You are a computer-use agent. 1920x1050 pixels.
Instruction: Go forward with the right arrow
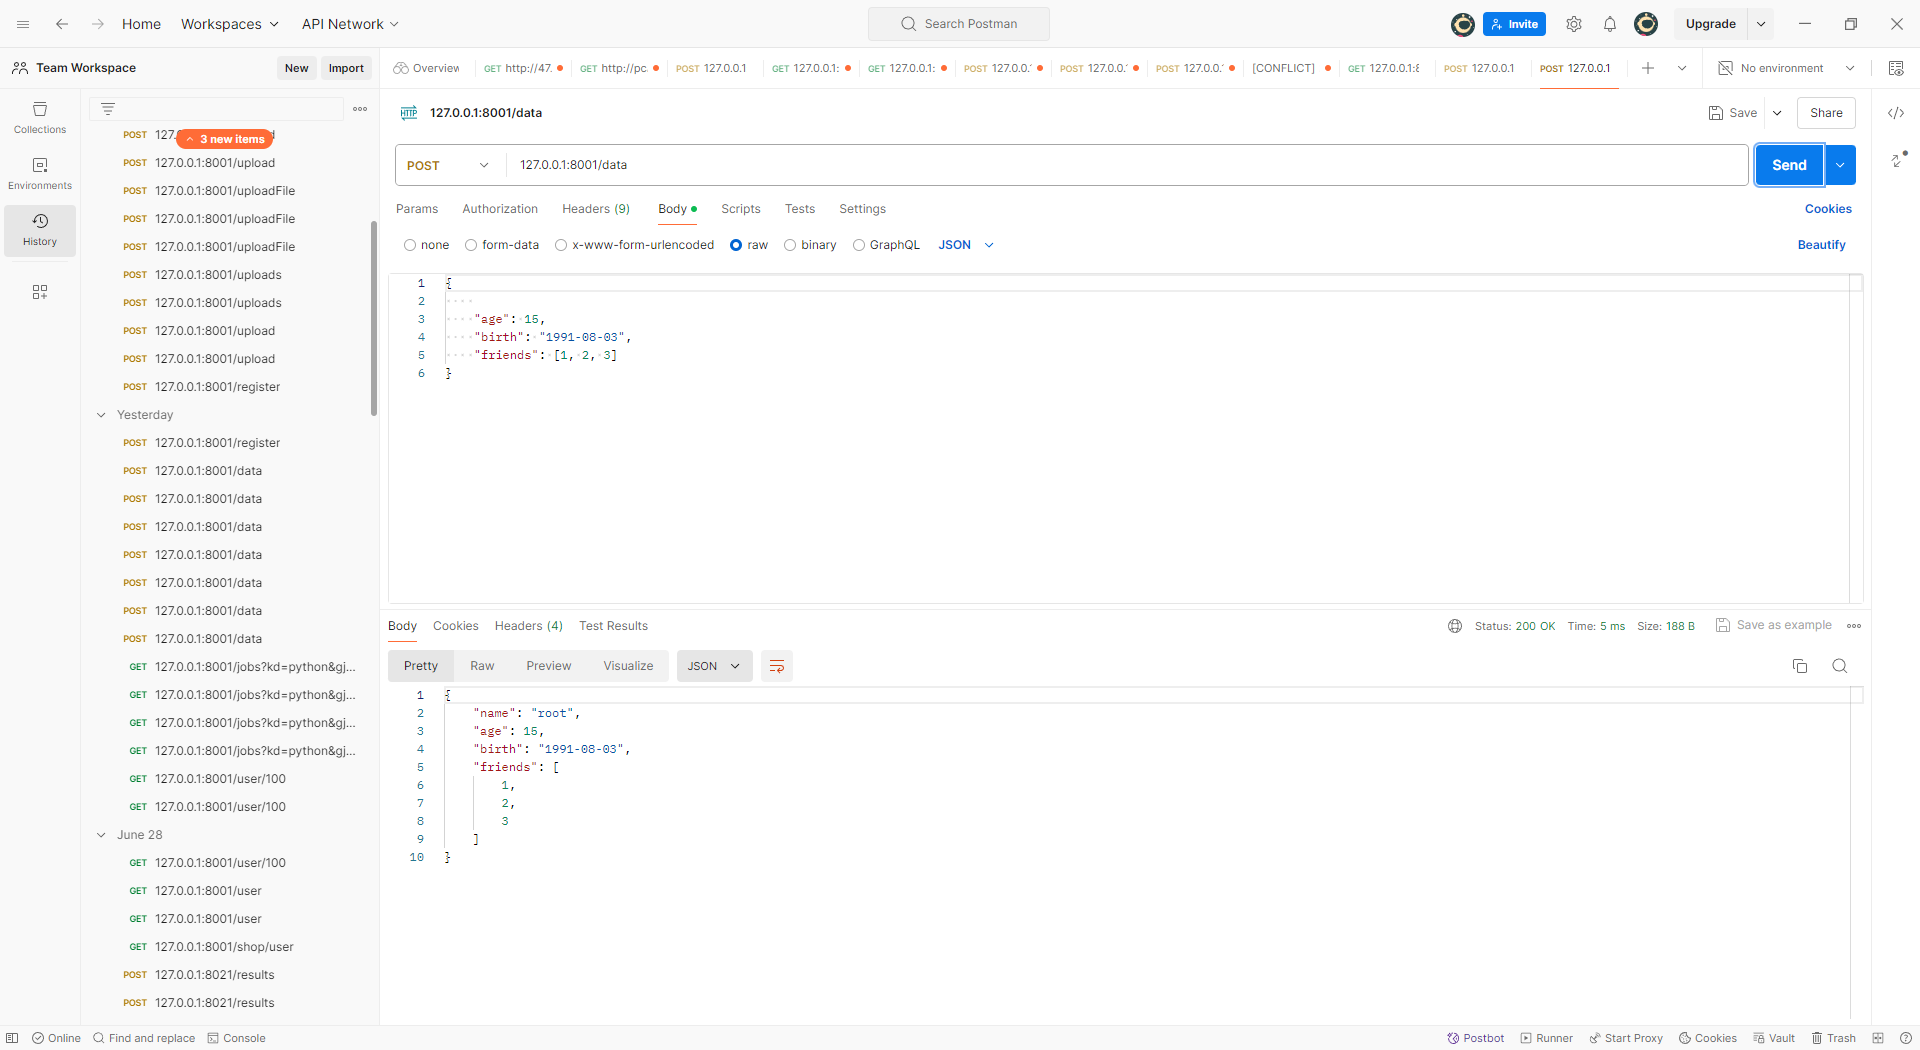click(98, 24)
